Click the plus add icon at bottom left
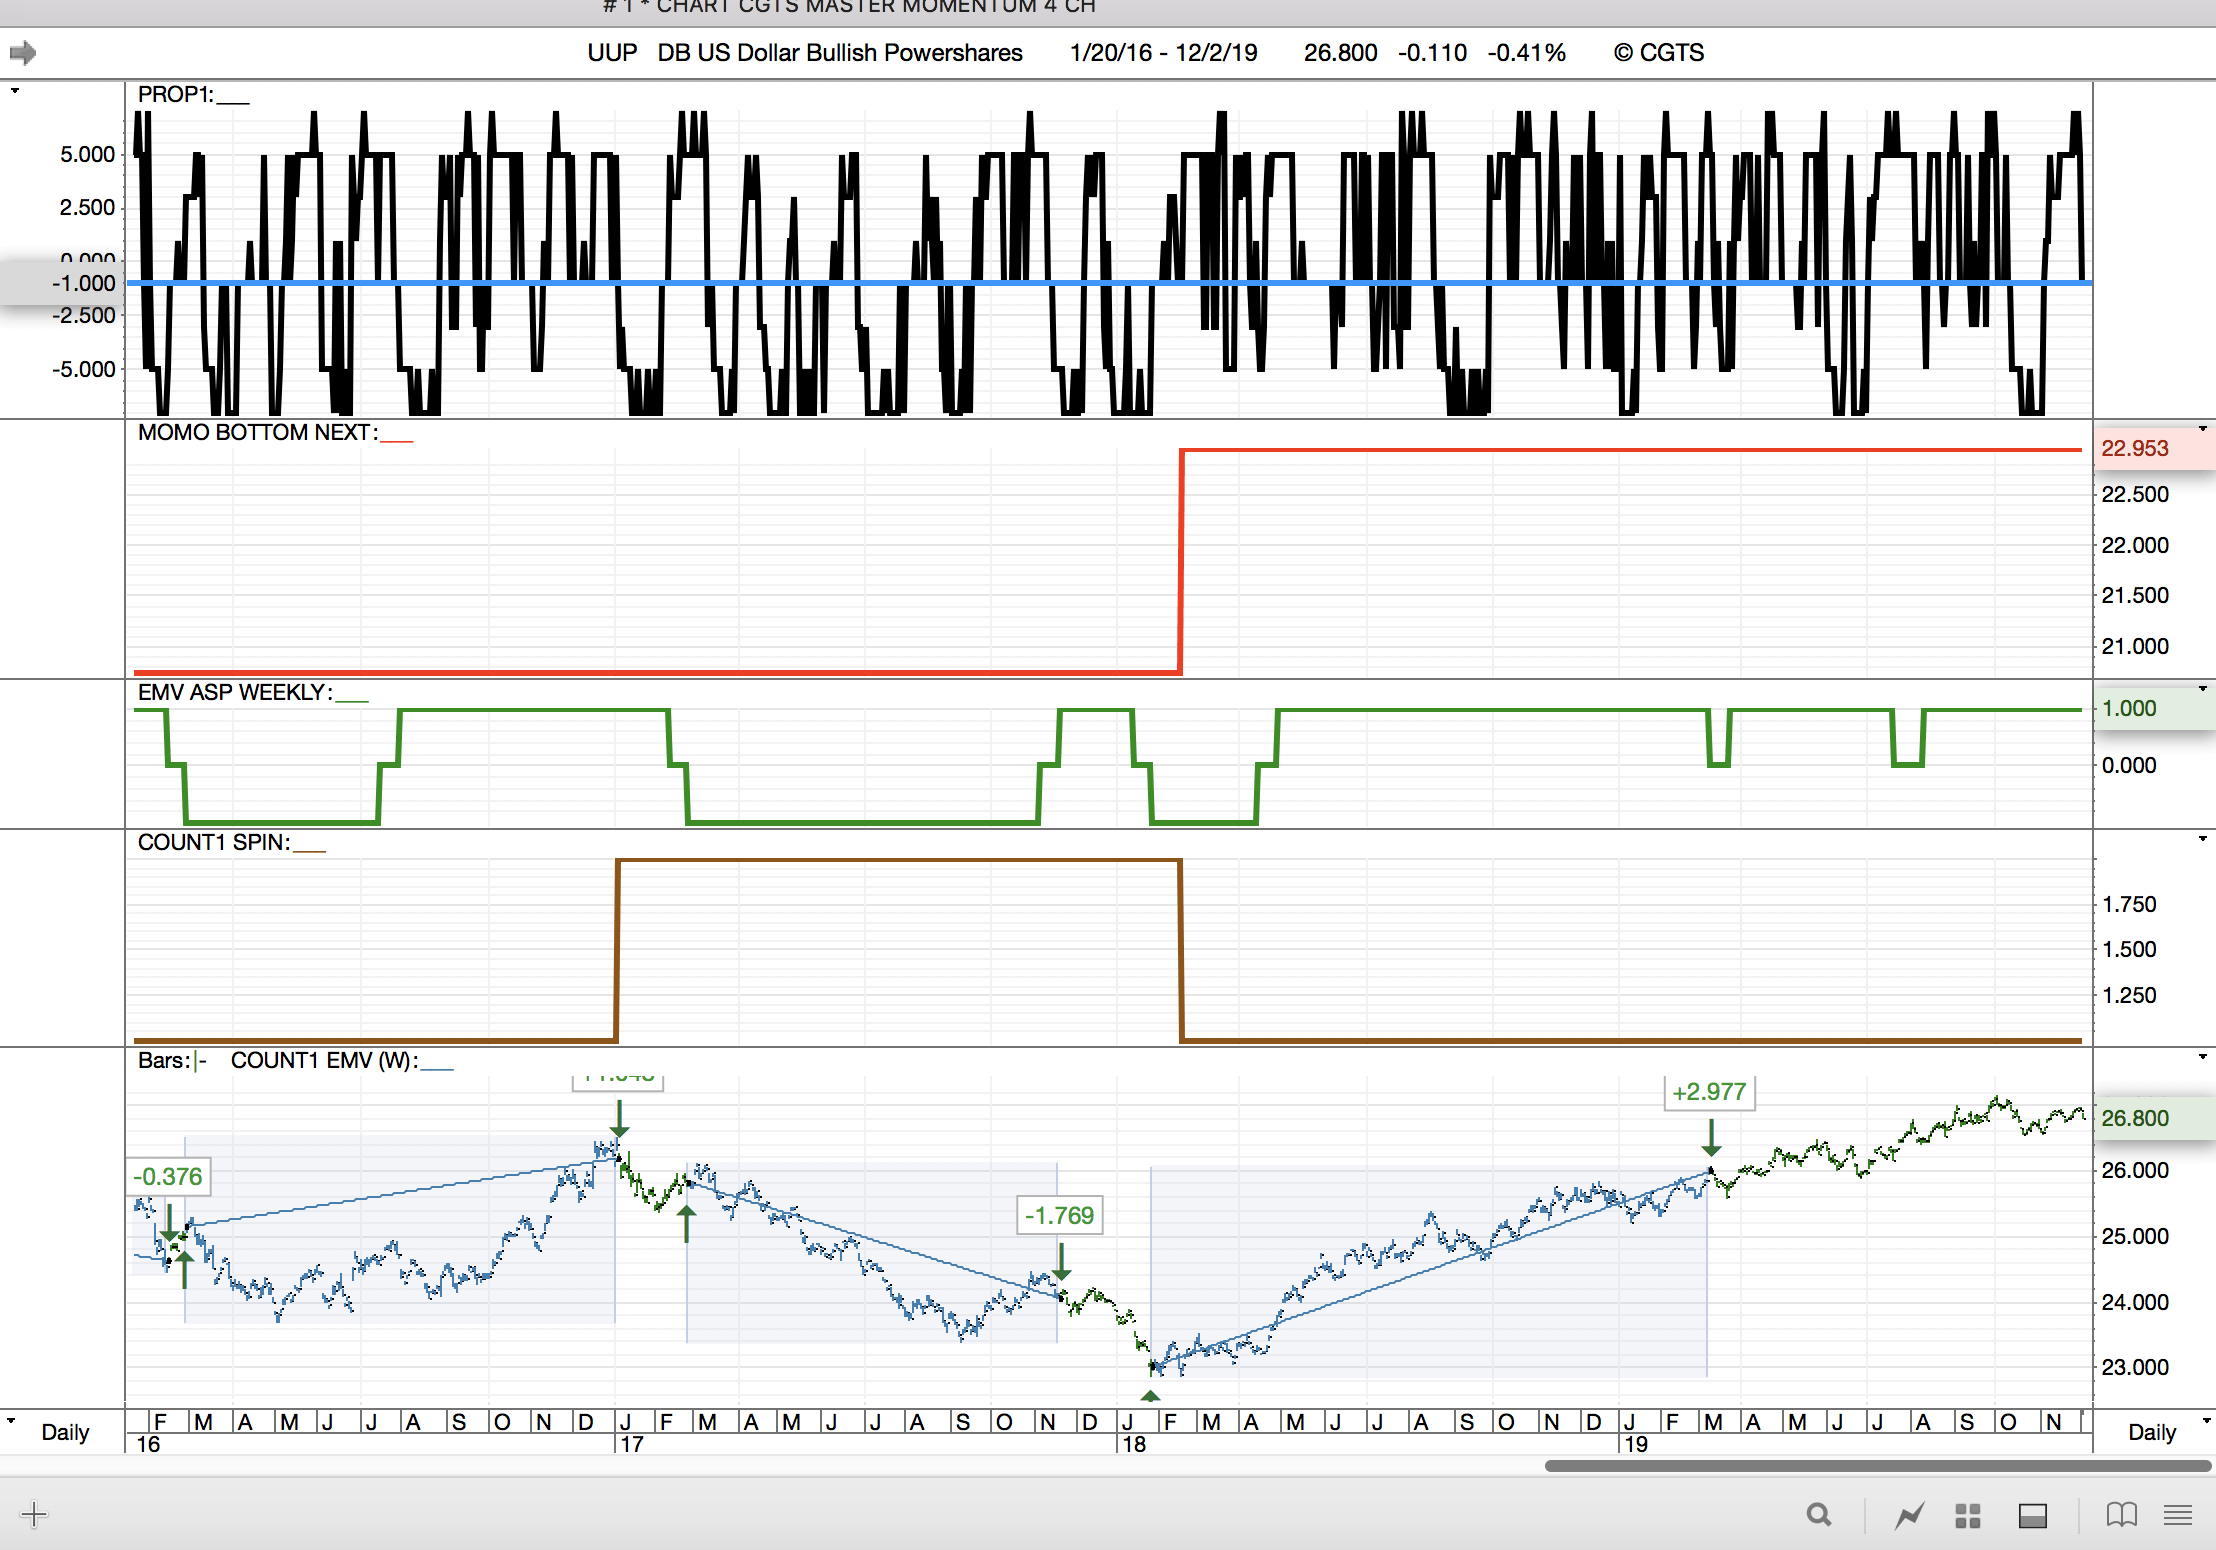 33,1514
